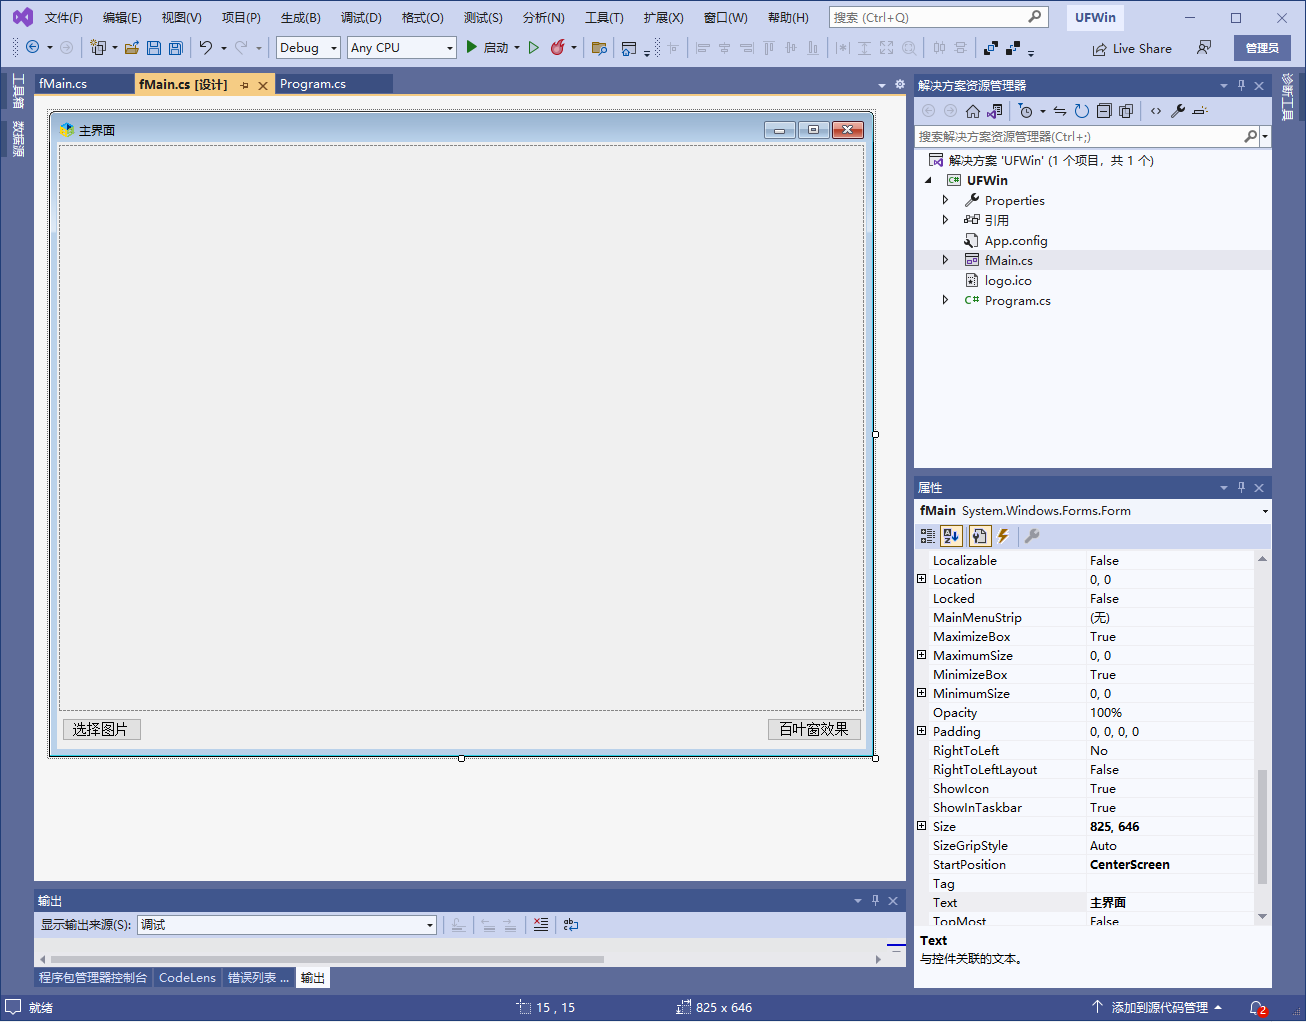
Task: Toggle auto-hide pin on Output panel
Action: click(x=875, y=900)
